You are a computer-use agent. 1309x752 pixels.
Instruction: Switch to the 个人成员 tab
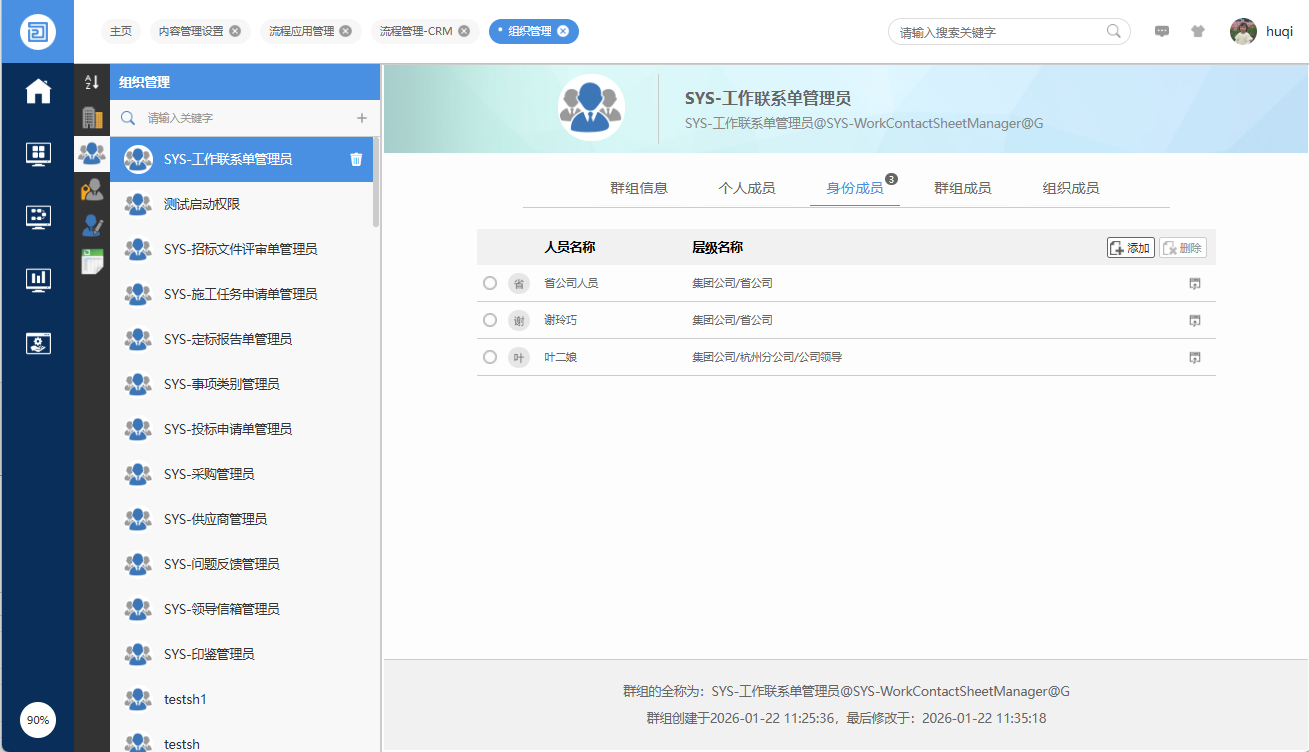746,188
